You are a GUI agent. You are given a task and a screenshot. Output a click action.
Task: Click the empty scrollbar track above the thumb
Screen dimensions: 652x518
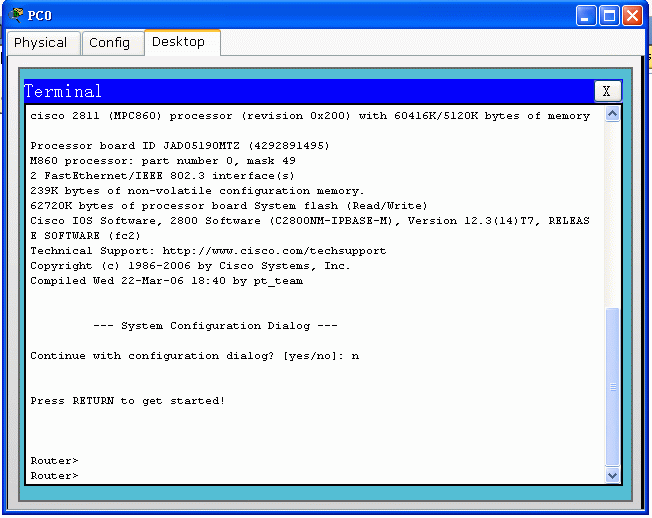[613, 210]
